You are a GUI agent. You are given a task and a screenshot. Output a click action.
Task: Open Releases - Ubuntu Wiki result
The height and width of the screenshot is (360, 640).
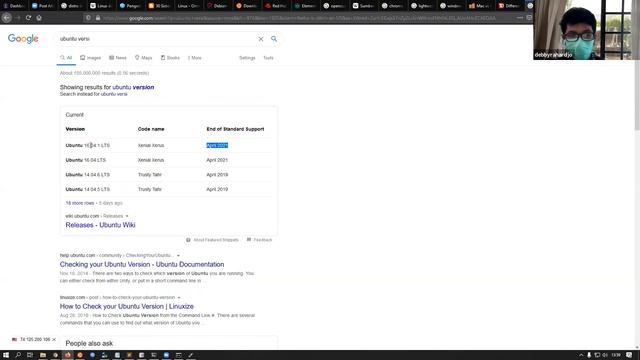coord(100,225)
